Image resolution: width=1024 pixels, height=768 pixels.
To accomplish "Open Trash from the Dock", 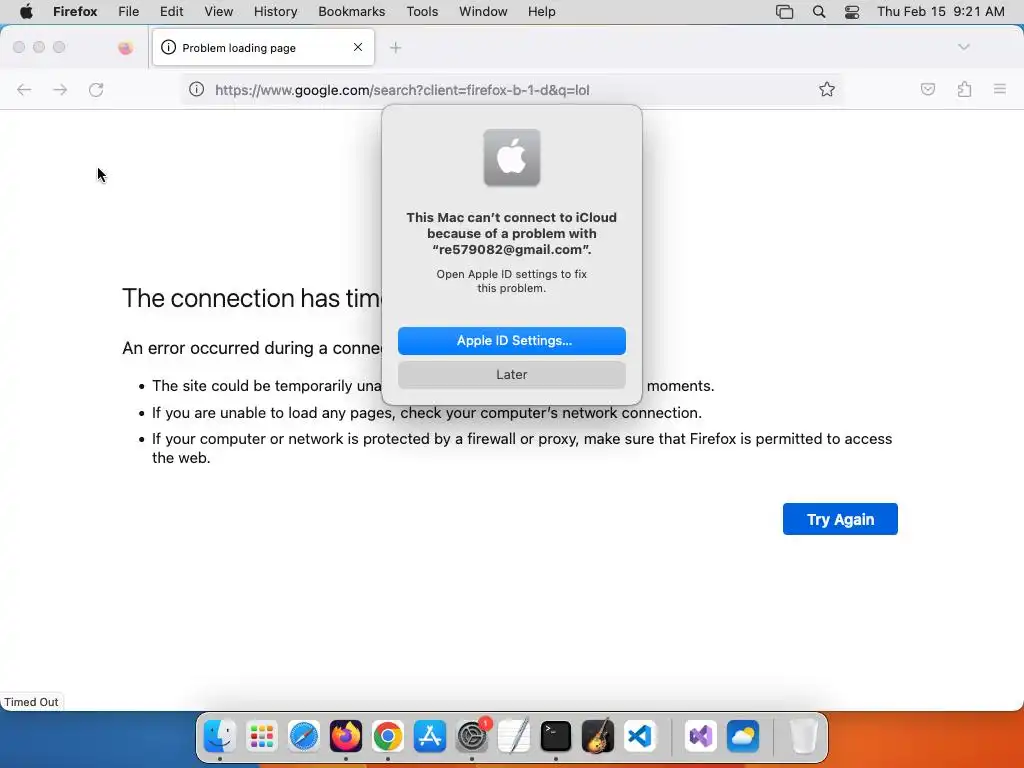I will (804, 736).
